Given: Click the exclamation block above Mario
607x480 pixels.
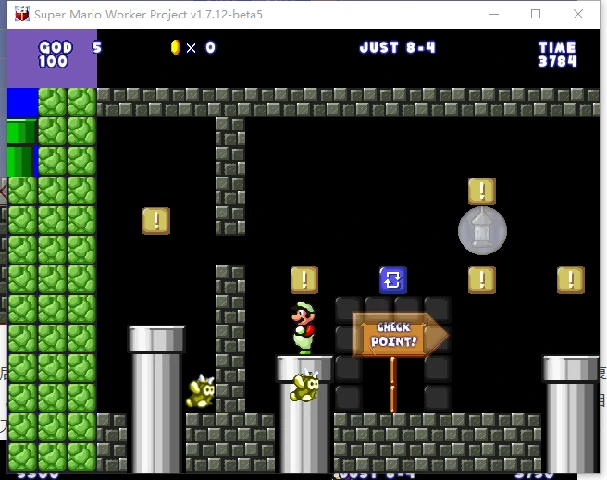Looking at the screenshot, I should tap(304, 279).
